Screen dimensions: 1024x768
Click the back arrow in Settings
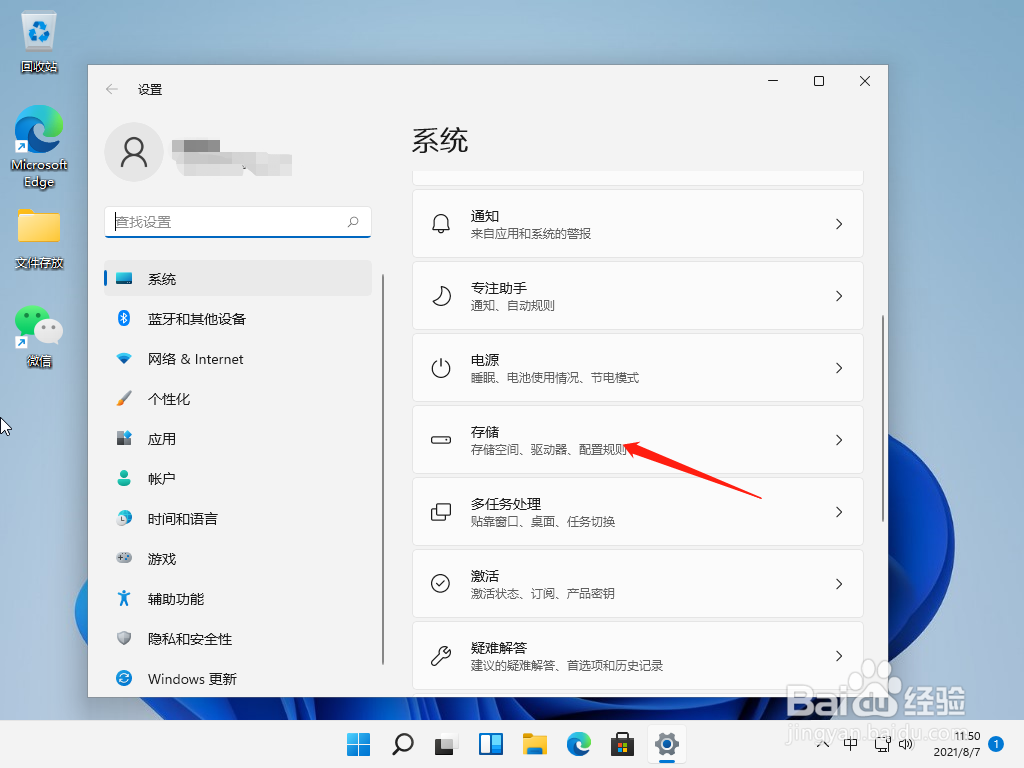coord(112,89)
